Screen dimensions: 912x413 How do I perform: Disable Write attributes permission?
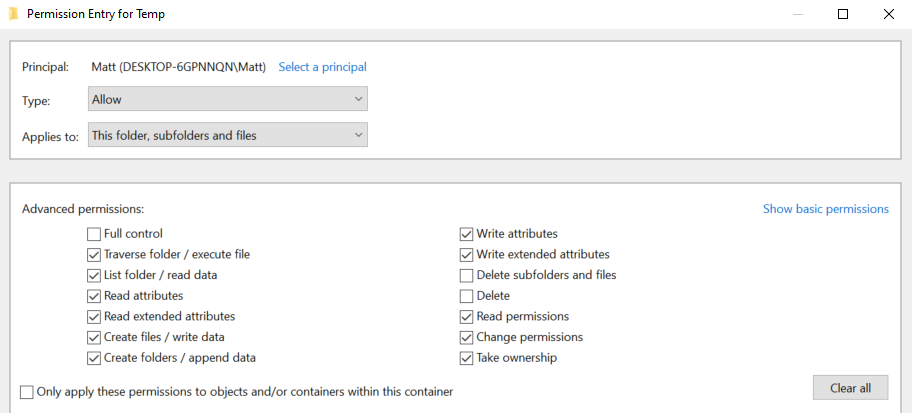click(467, 234)
